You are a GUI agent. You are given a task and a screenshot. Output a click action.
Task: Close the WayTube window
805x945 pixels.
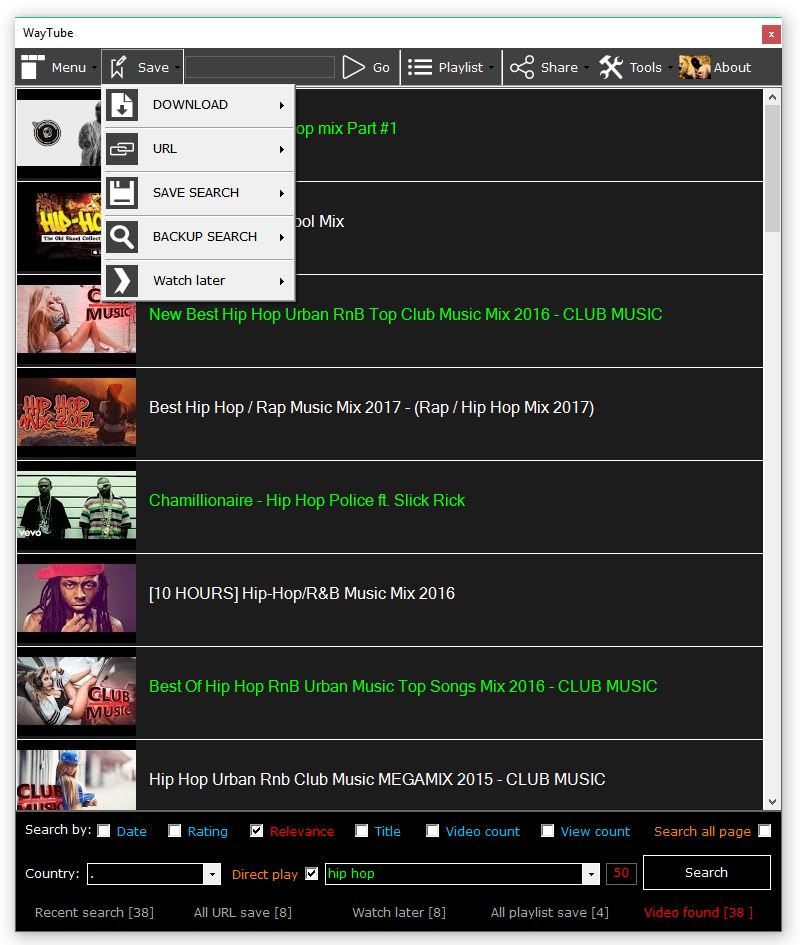(771, 34)
